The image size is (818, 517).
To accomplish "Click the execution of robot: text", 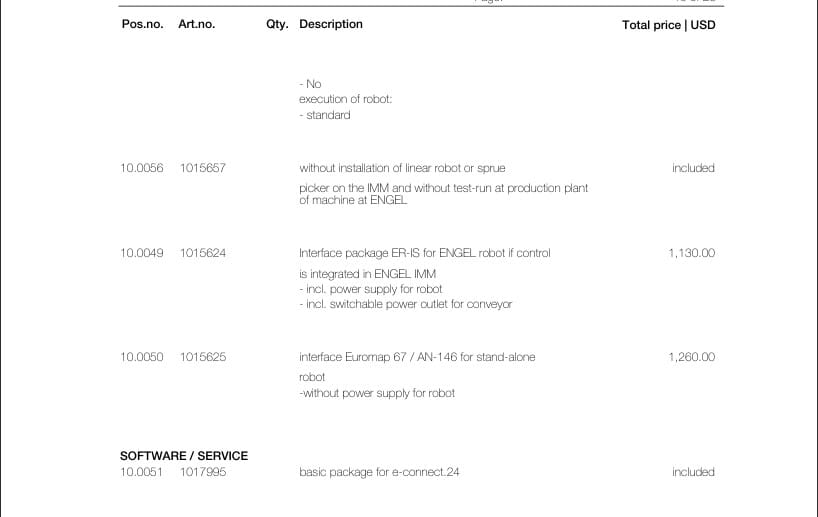I will 345,99.
